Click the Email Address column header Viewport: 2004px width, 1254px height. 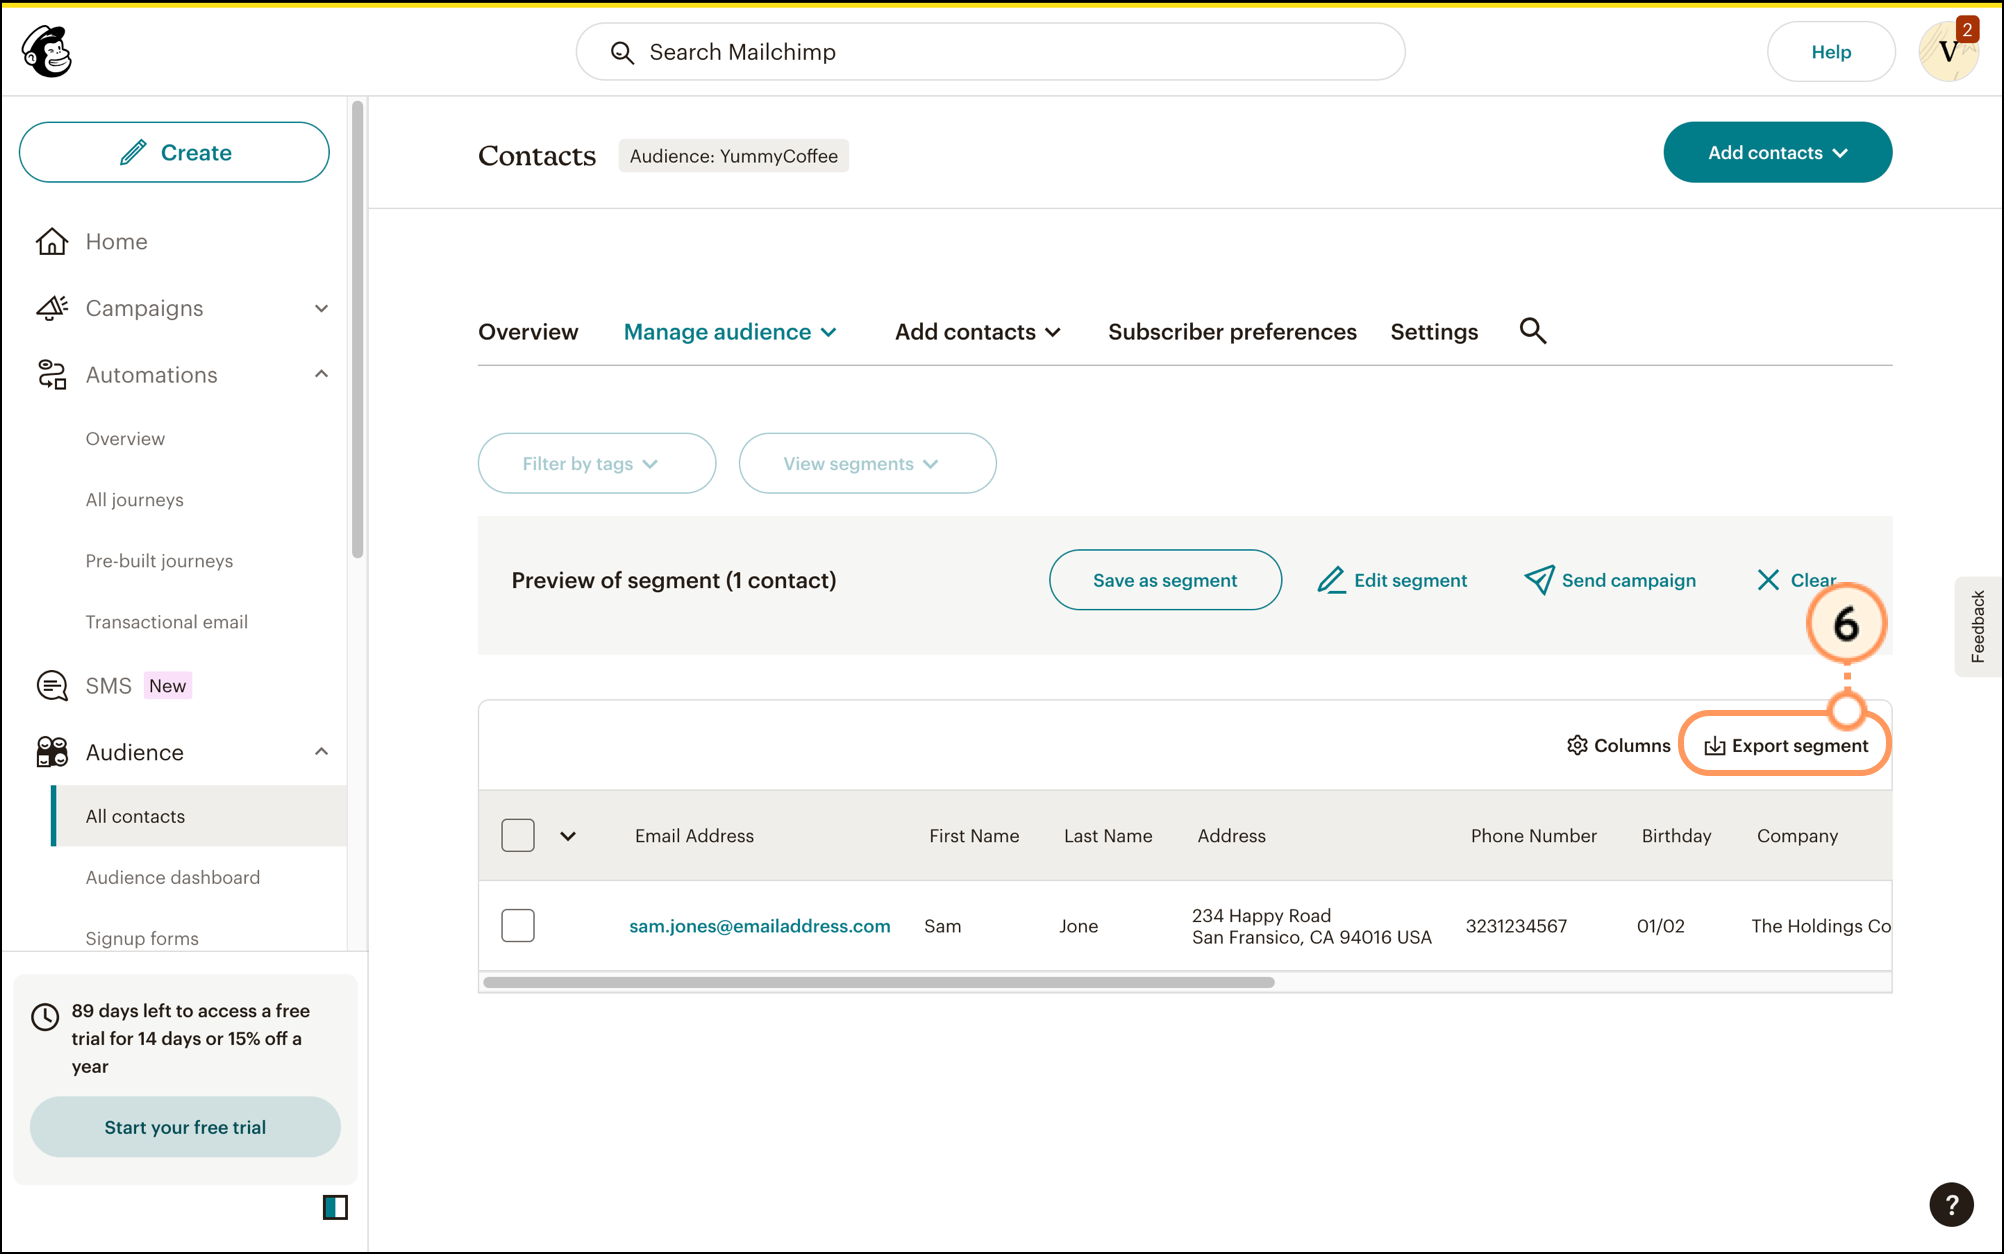(x=694, y=836)
